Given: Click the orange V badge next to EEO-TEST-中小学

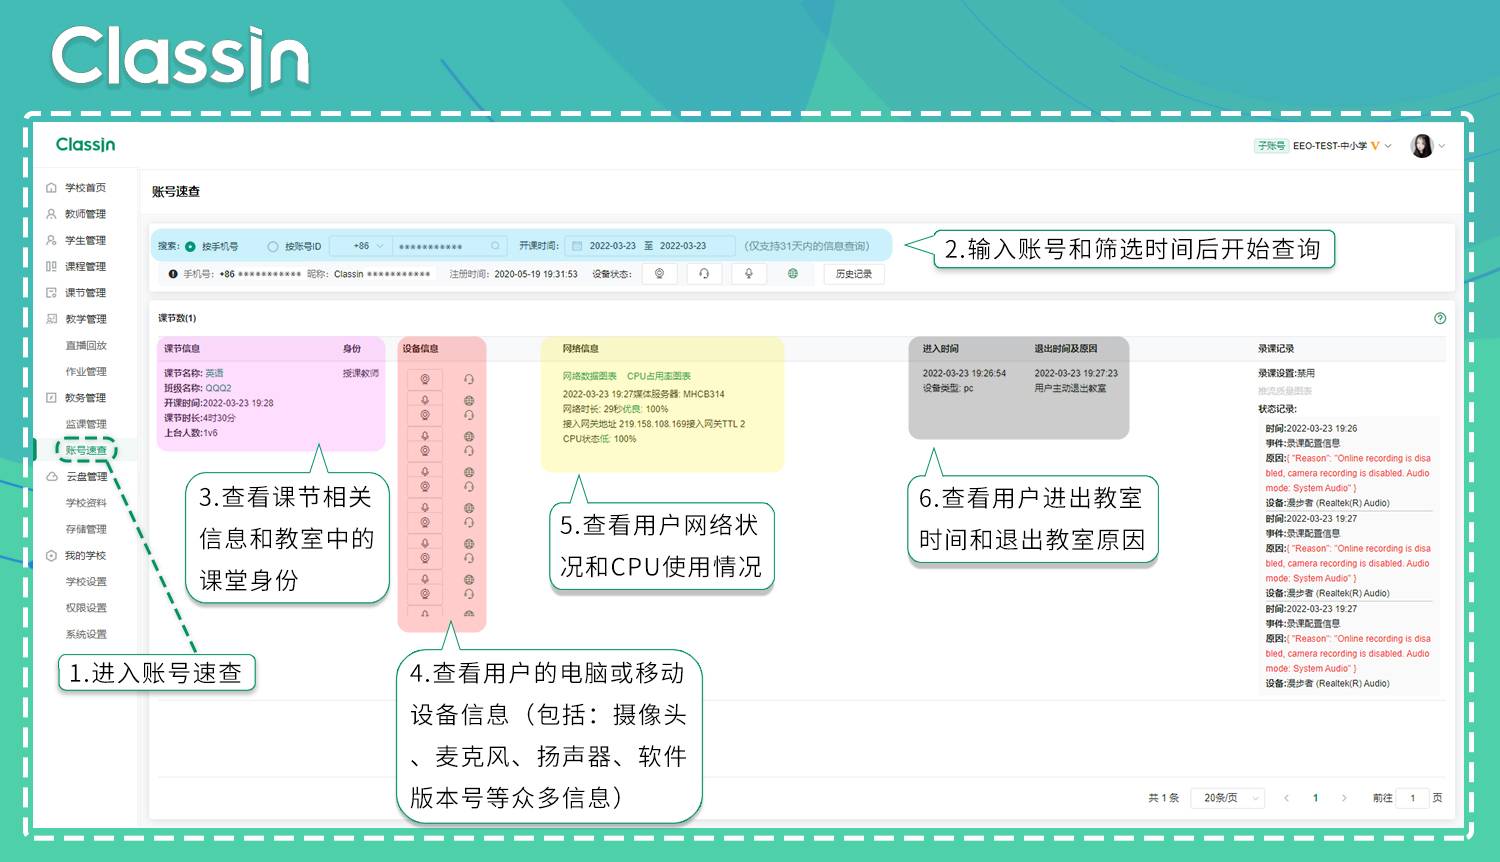Looking at the screenshot, I should (x=1375, y=146).
